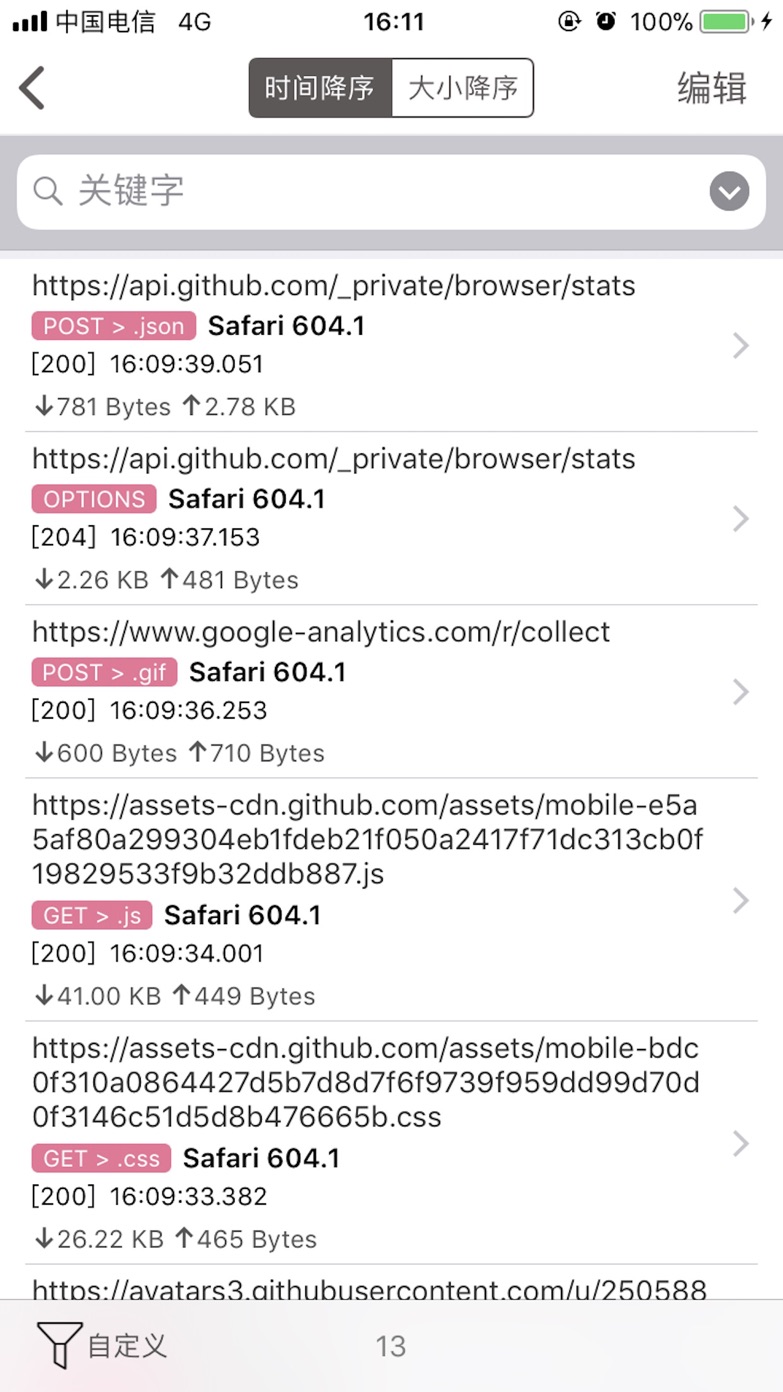Tap the 编辑 edit button
Screen dimensions: 783x1392
[x=712, y=88]
